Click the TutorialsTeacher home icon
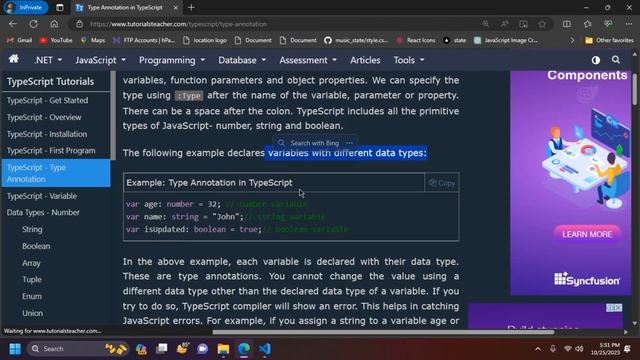 (13, 59)
